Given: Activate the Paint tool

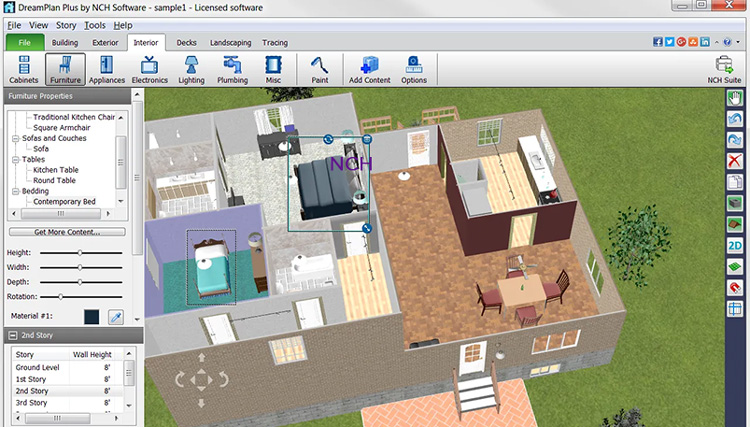Looking at the screenshot, I should (320, 70).
